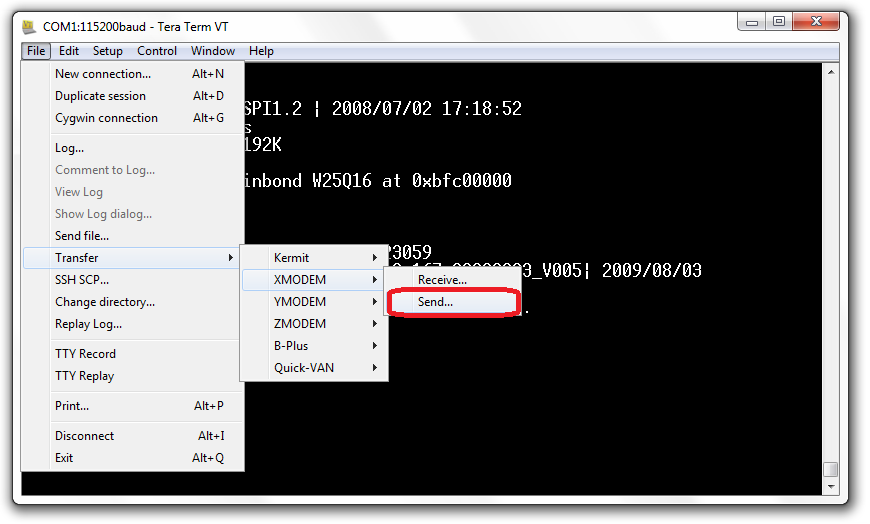This screenshot has height=524, width=870.
Task: Click the 2009/08/03 date text
Action: (x=651, y=271)
